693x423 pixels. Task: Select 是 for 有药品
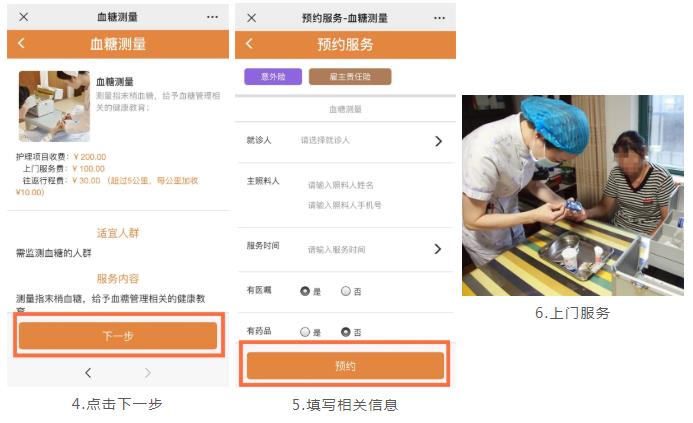point(305,332)
